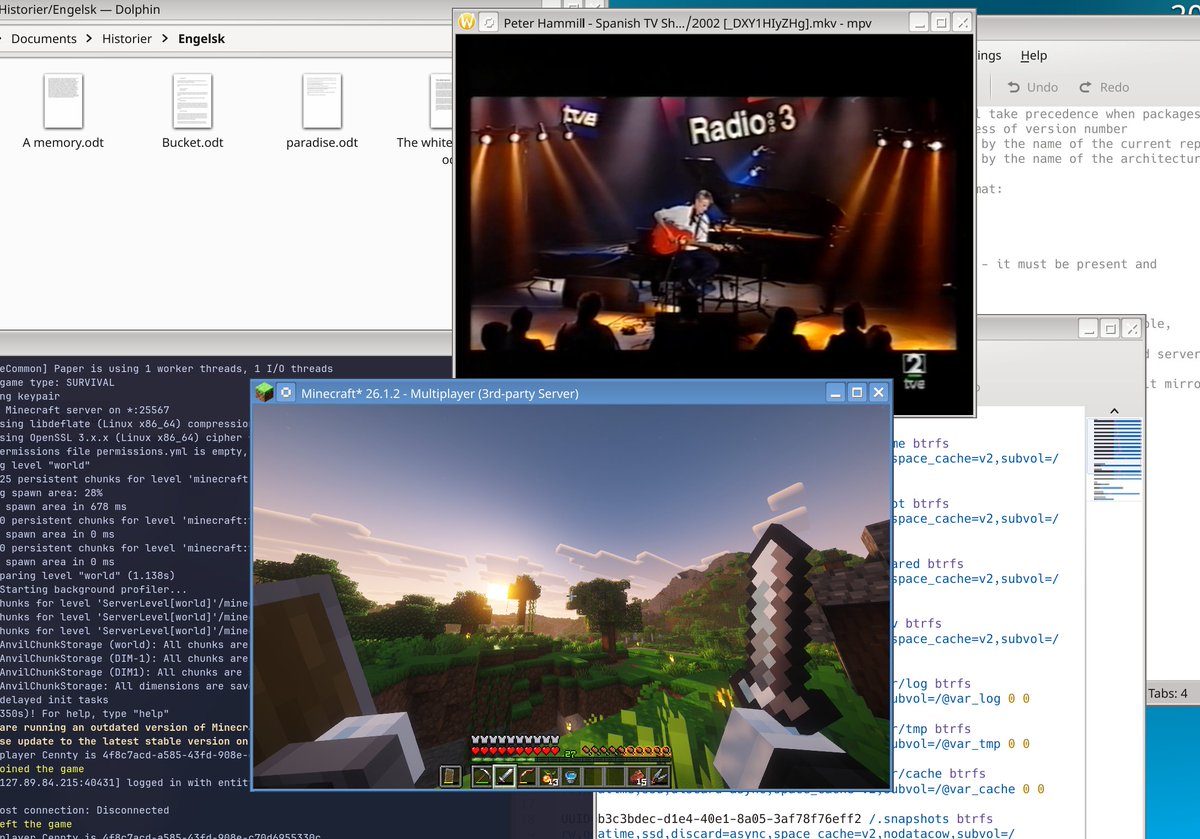Open paradise.odt document in Dolphin
The height and width of the screenshot is (839, 1200).
322,110
